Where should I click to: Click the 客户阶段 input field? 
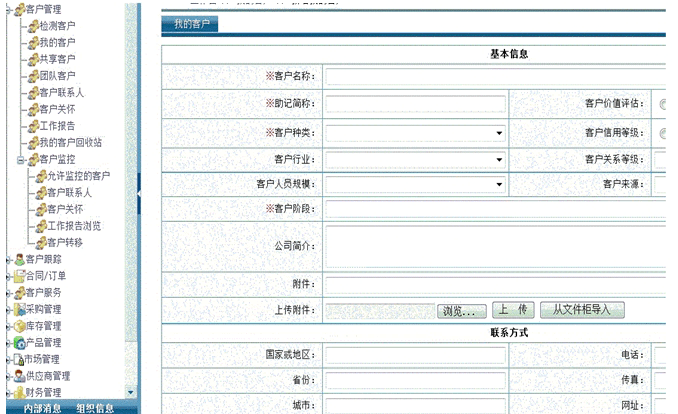[496, 209]
